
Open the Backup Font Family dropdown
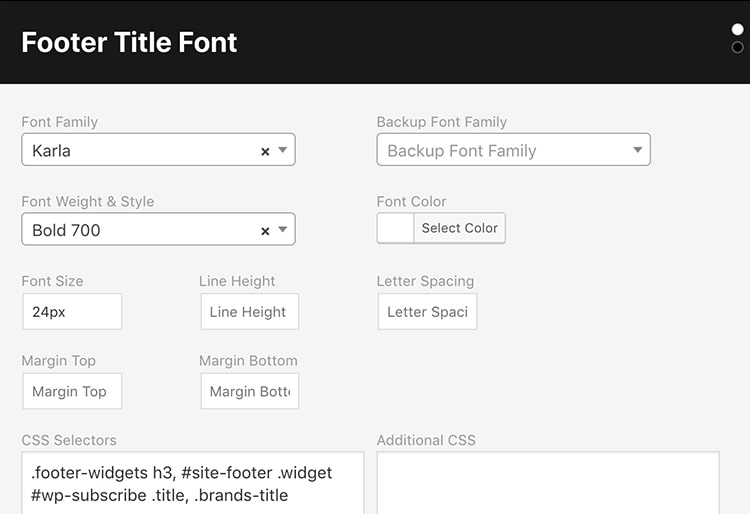click(513, 150)
